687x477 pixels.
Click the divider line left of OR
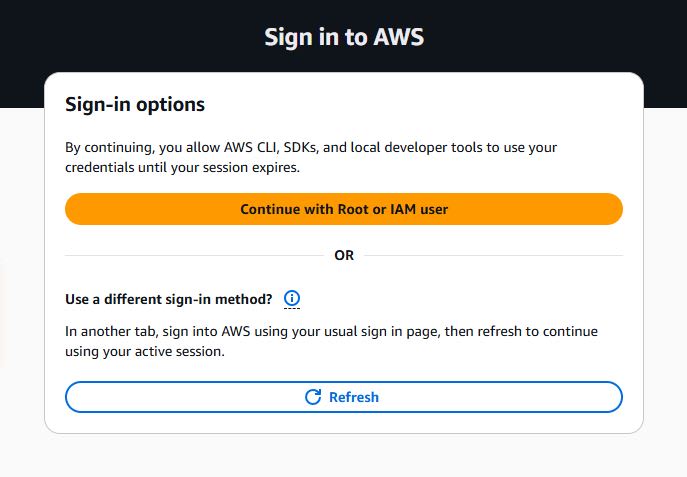coord(194,255)
